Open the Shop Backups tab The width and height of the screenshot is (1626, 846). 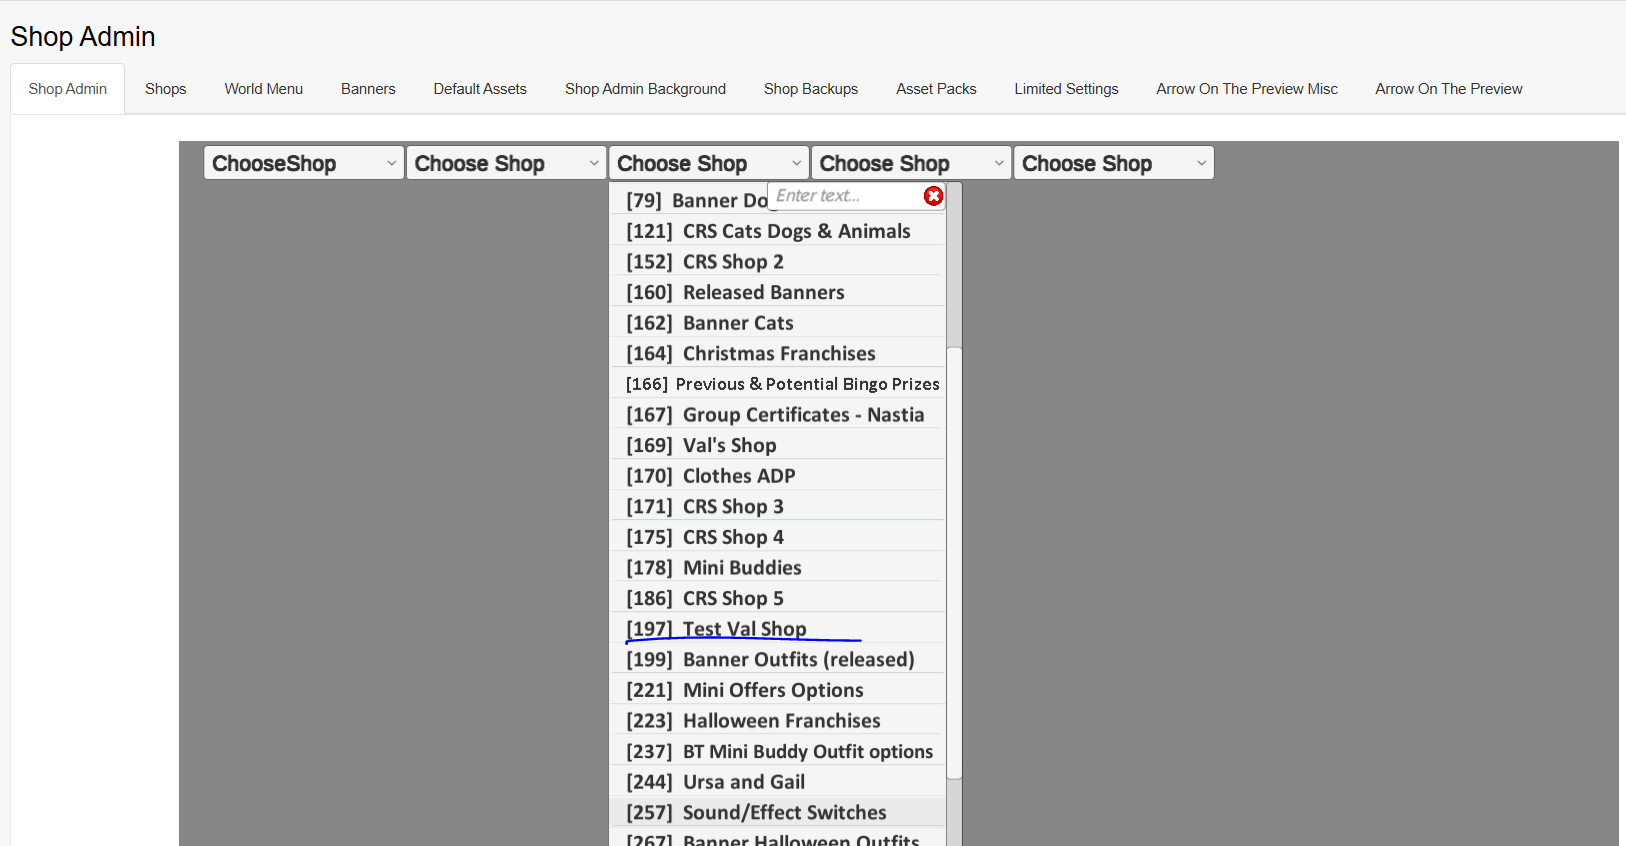click(811, 89)
